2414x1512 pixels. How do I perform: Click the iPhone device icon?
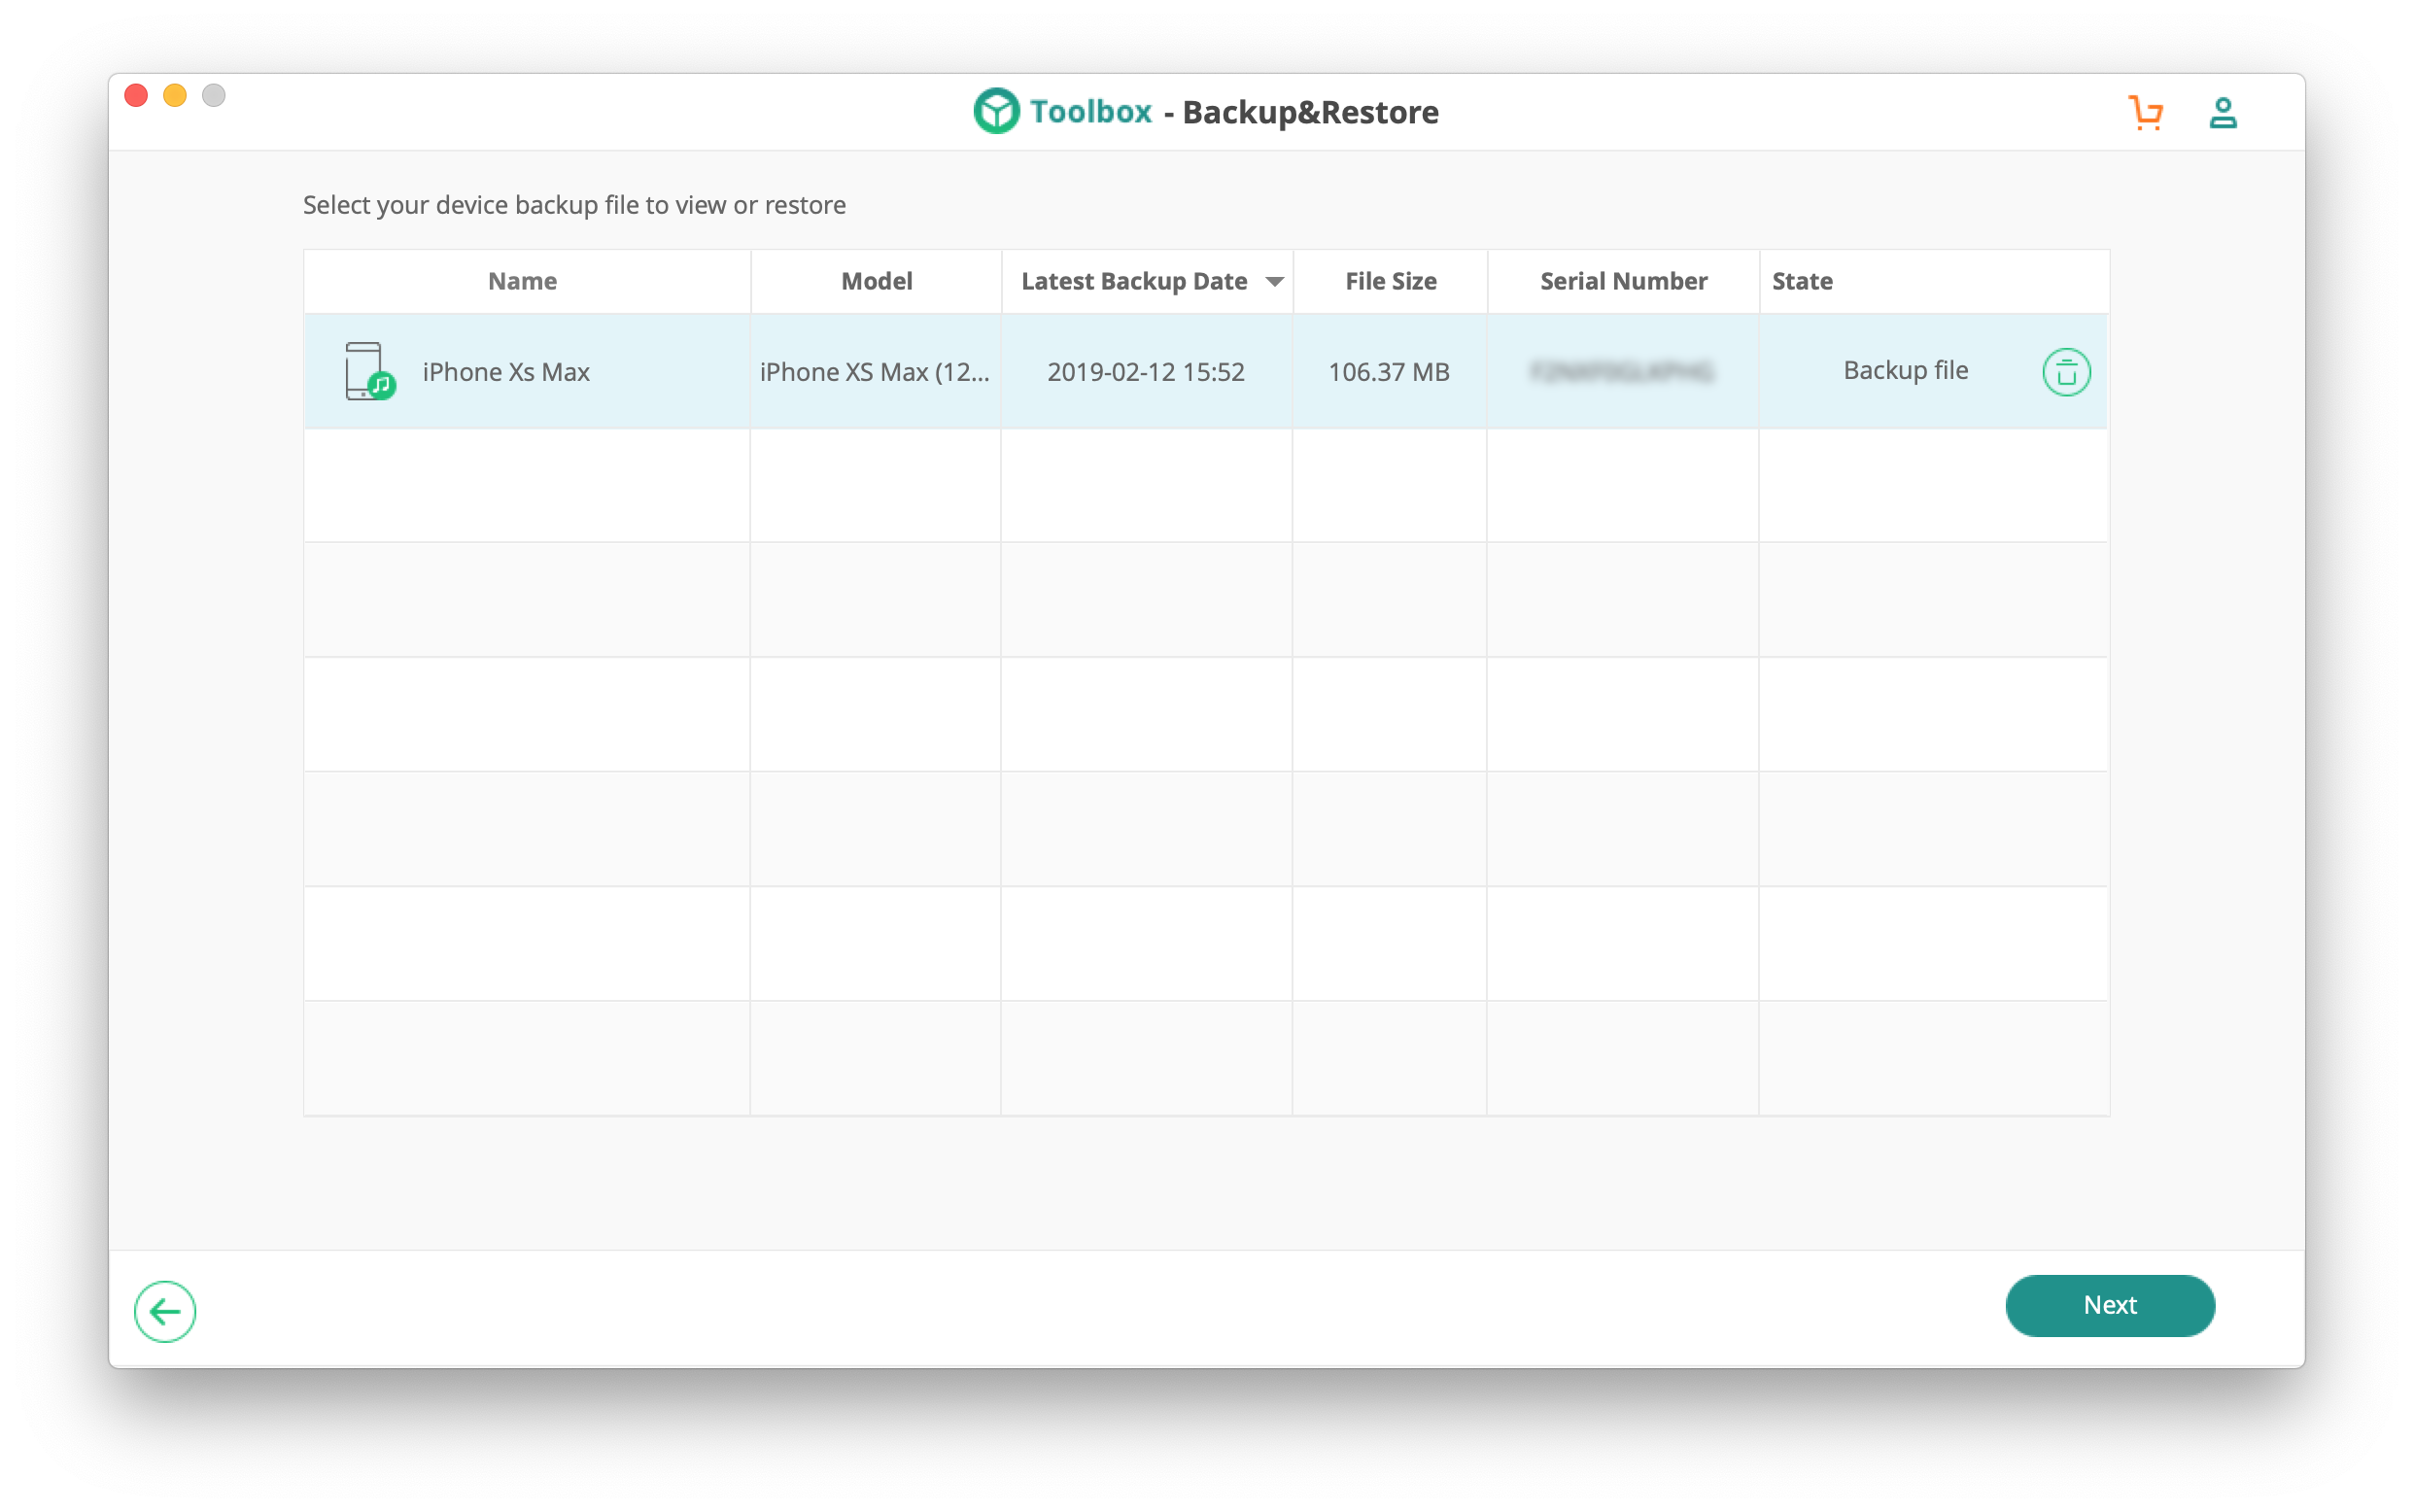click(x=368, y=371)
